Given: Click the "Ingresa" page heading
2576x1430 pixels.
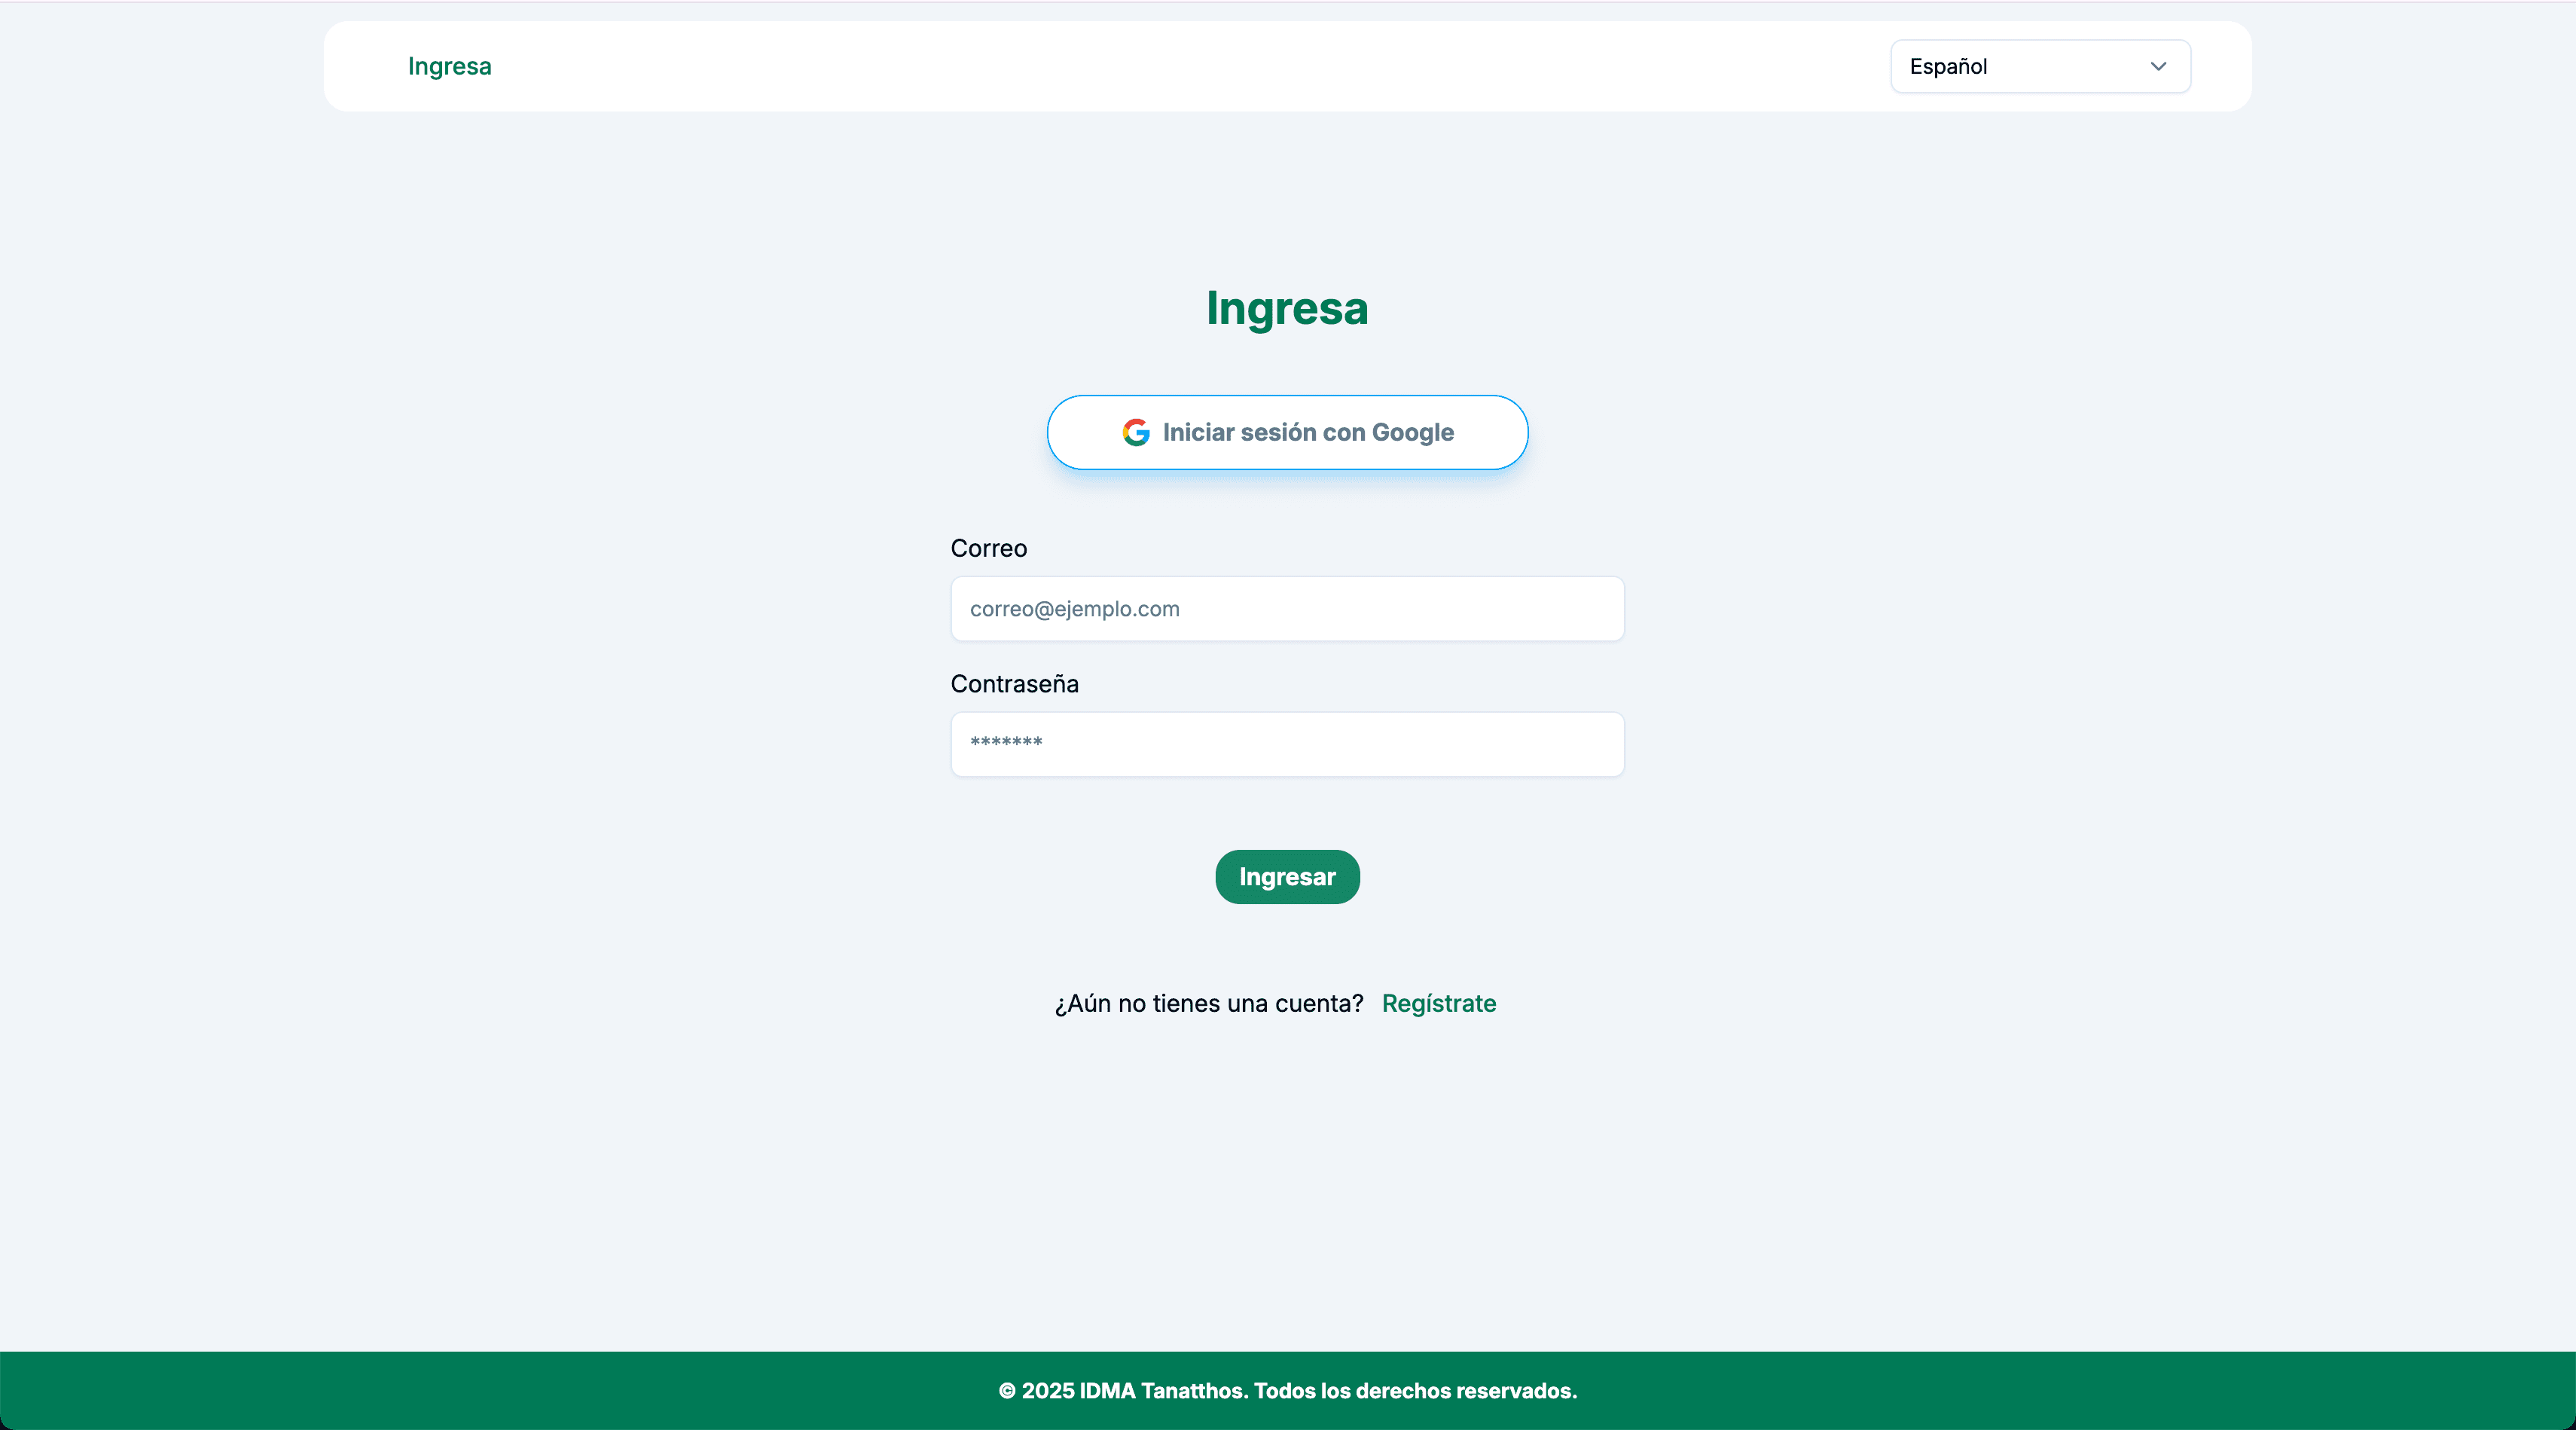Looking at the screenshot, I should click(1287, 309).
